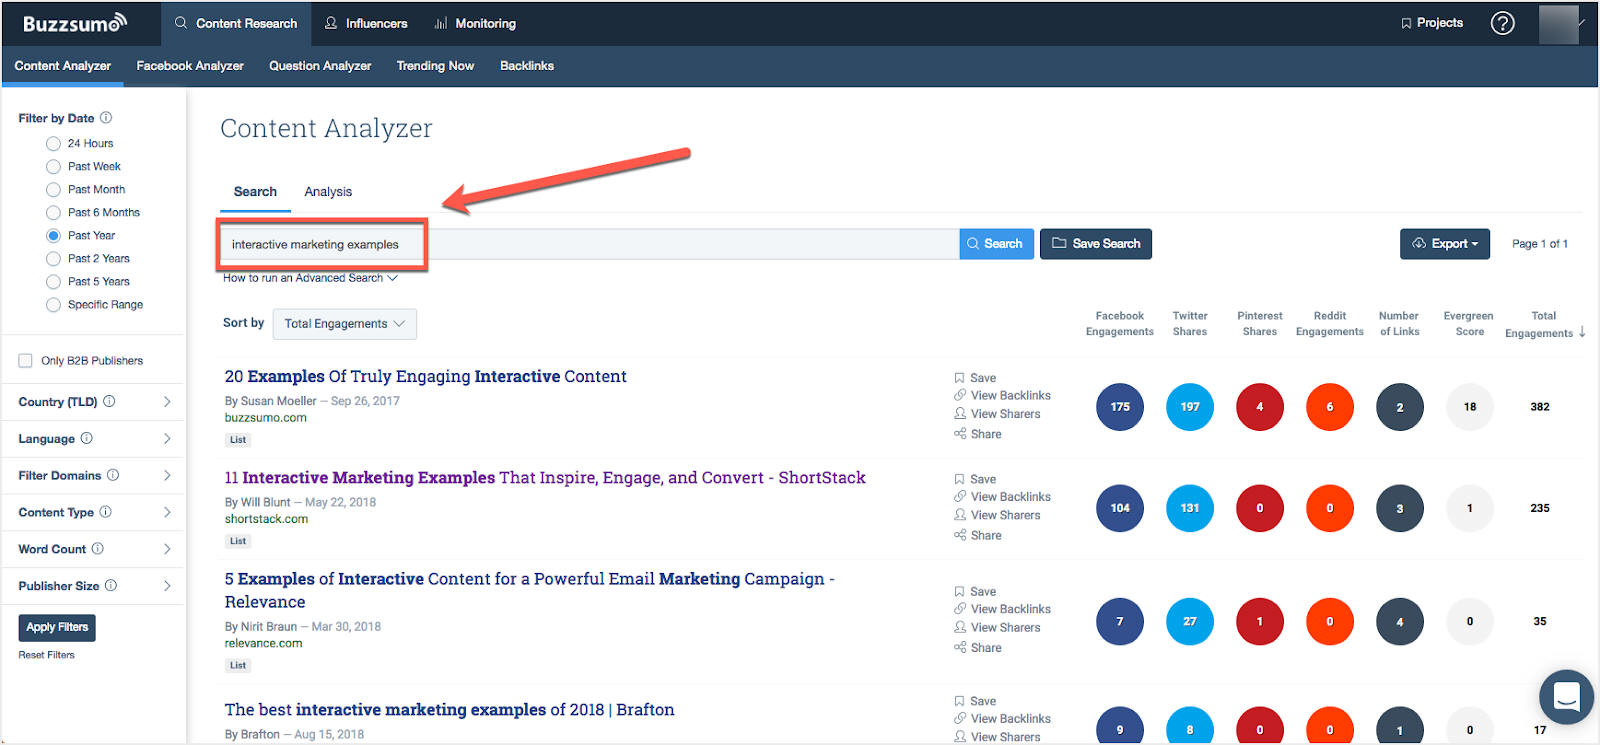Go to Trending Now tab
The image size is (1600, 745).
tap(435, 66)
